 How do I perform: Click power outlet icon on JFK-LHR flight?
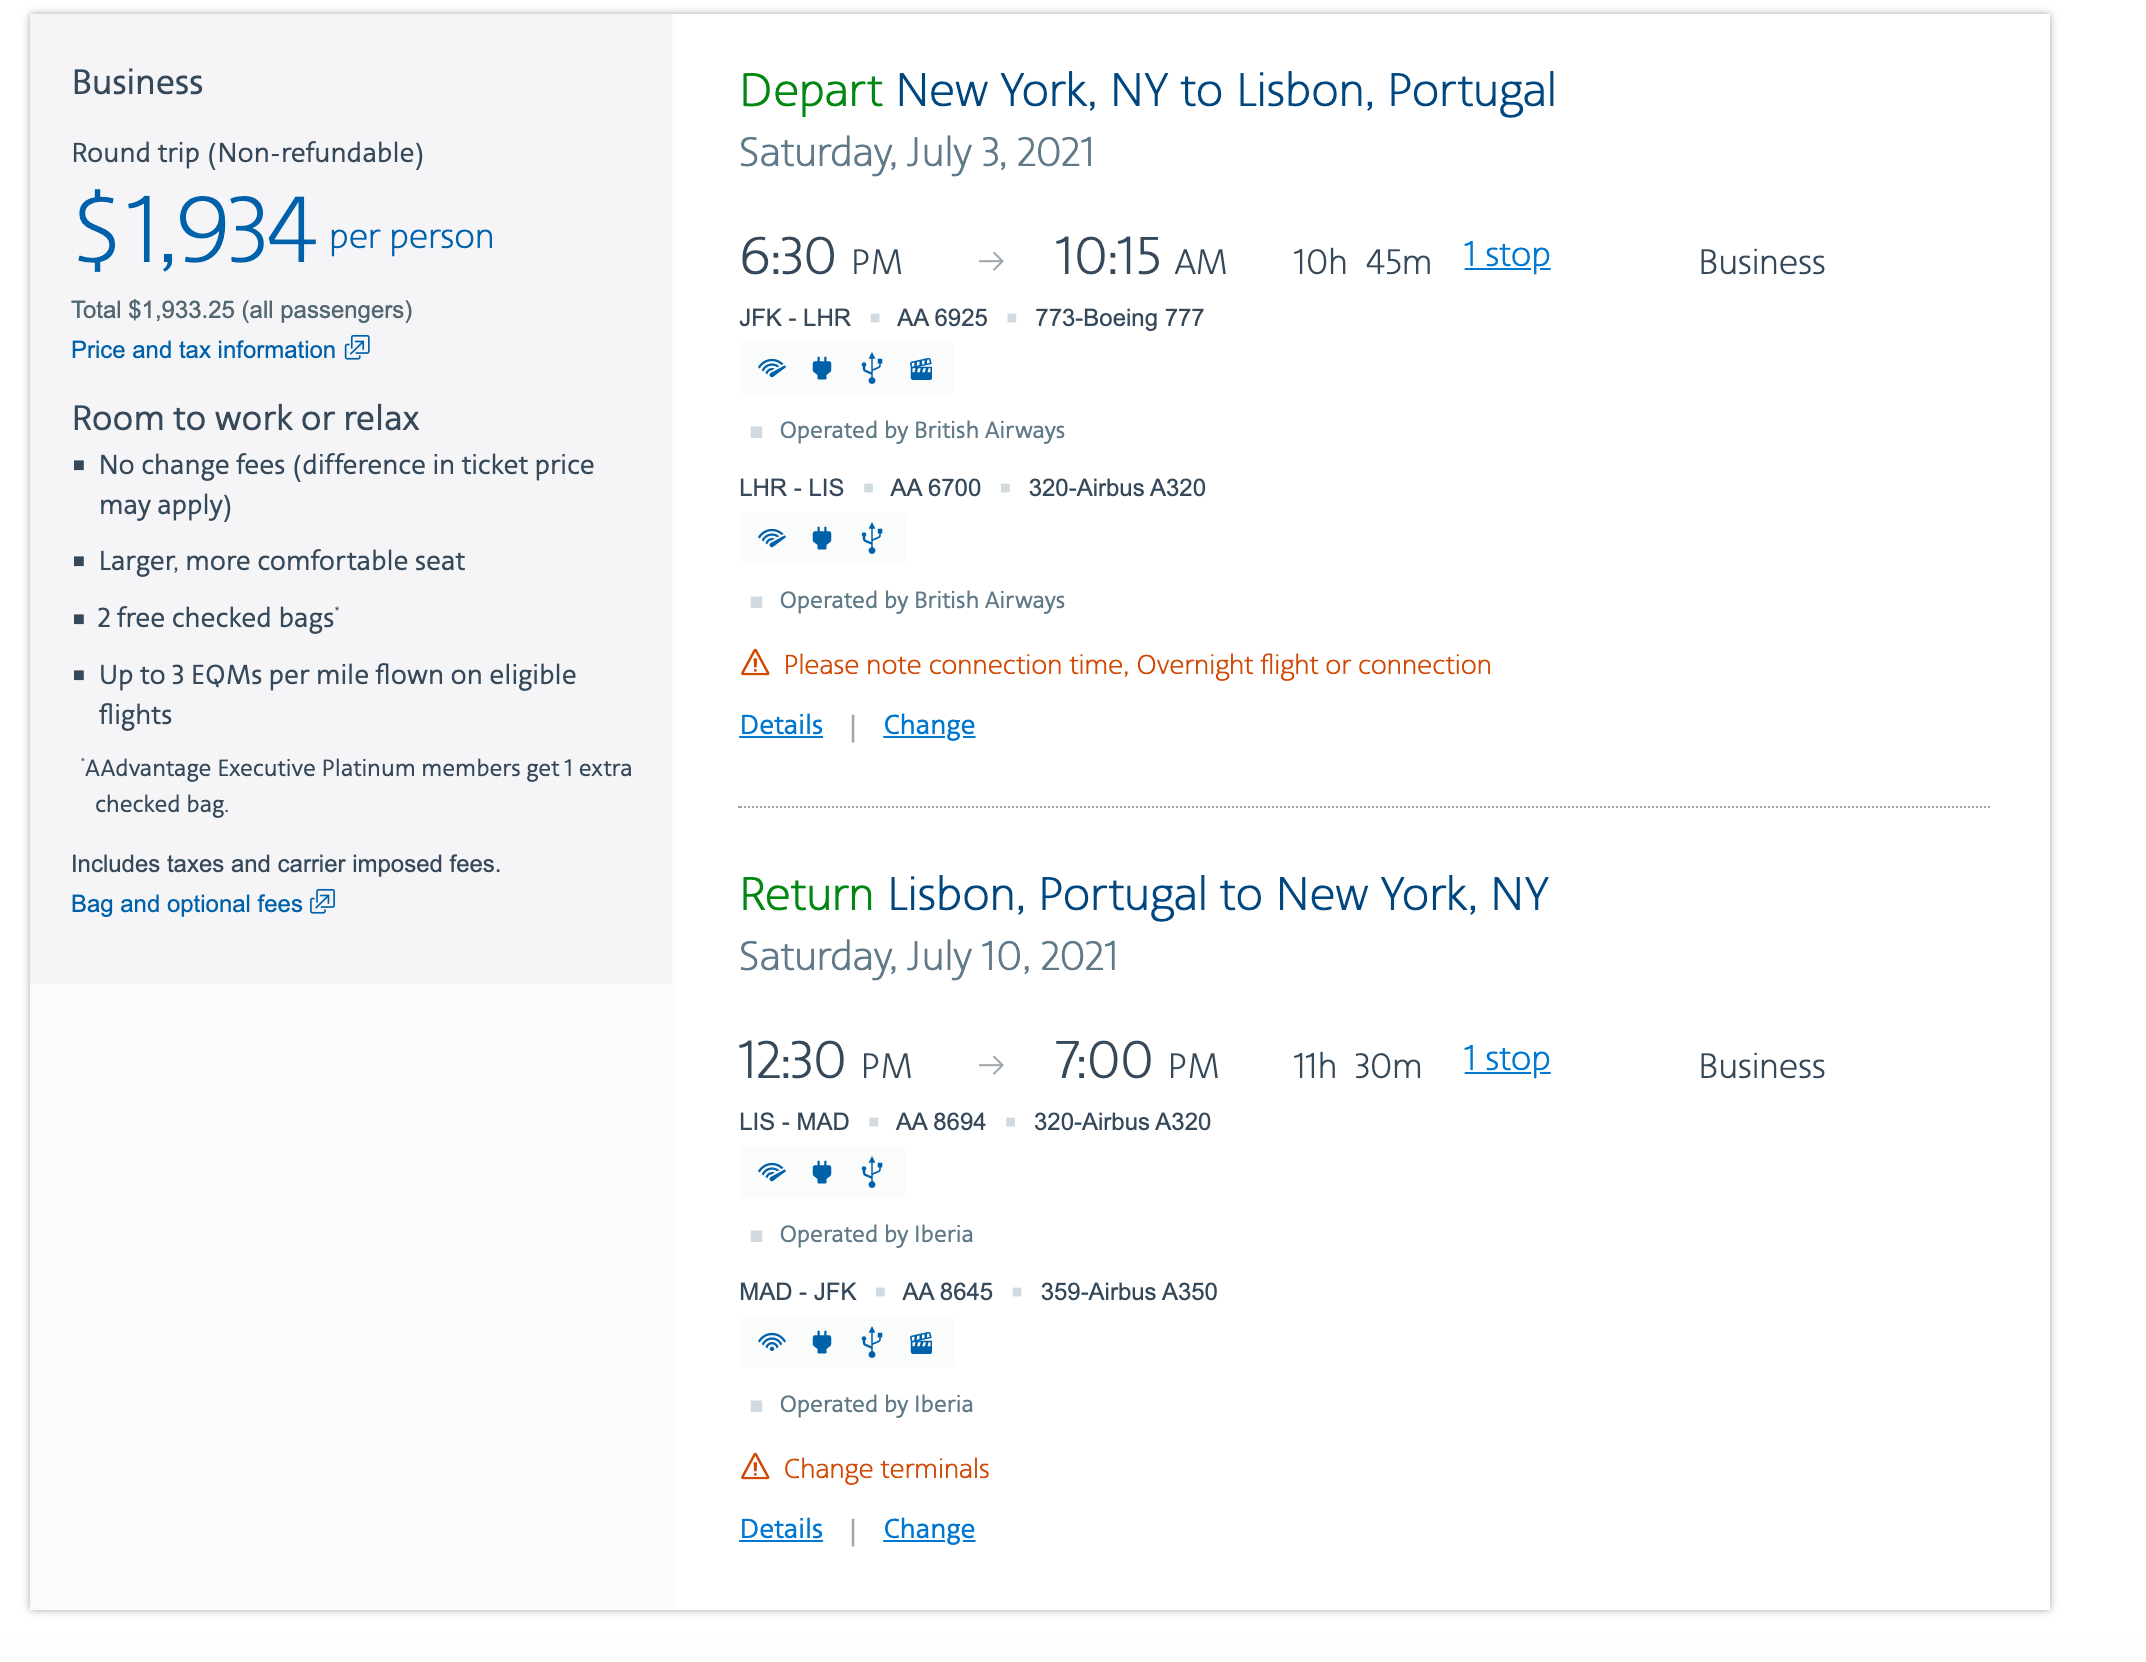pyautogui.click(x=822, y=368)
